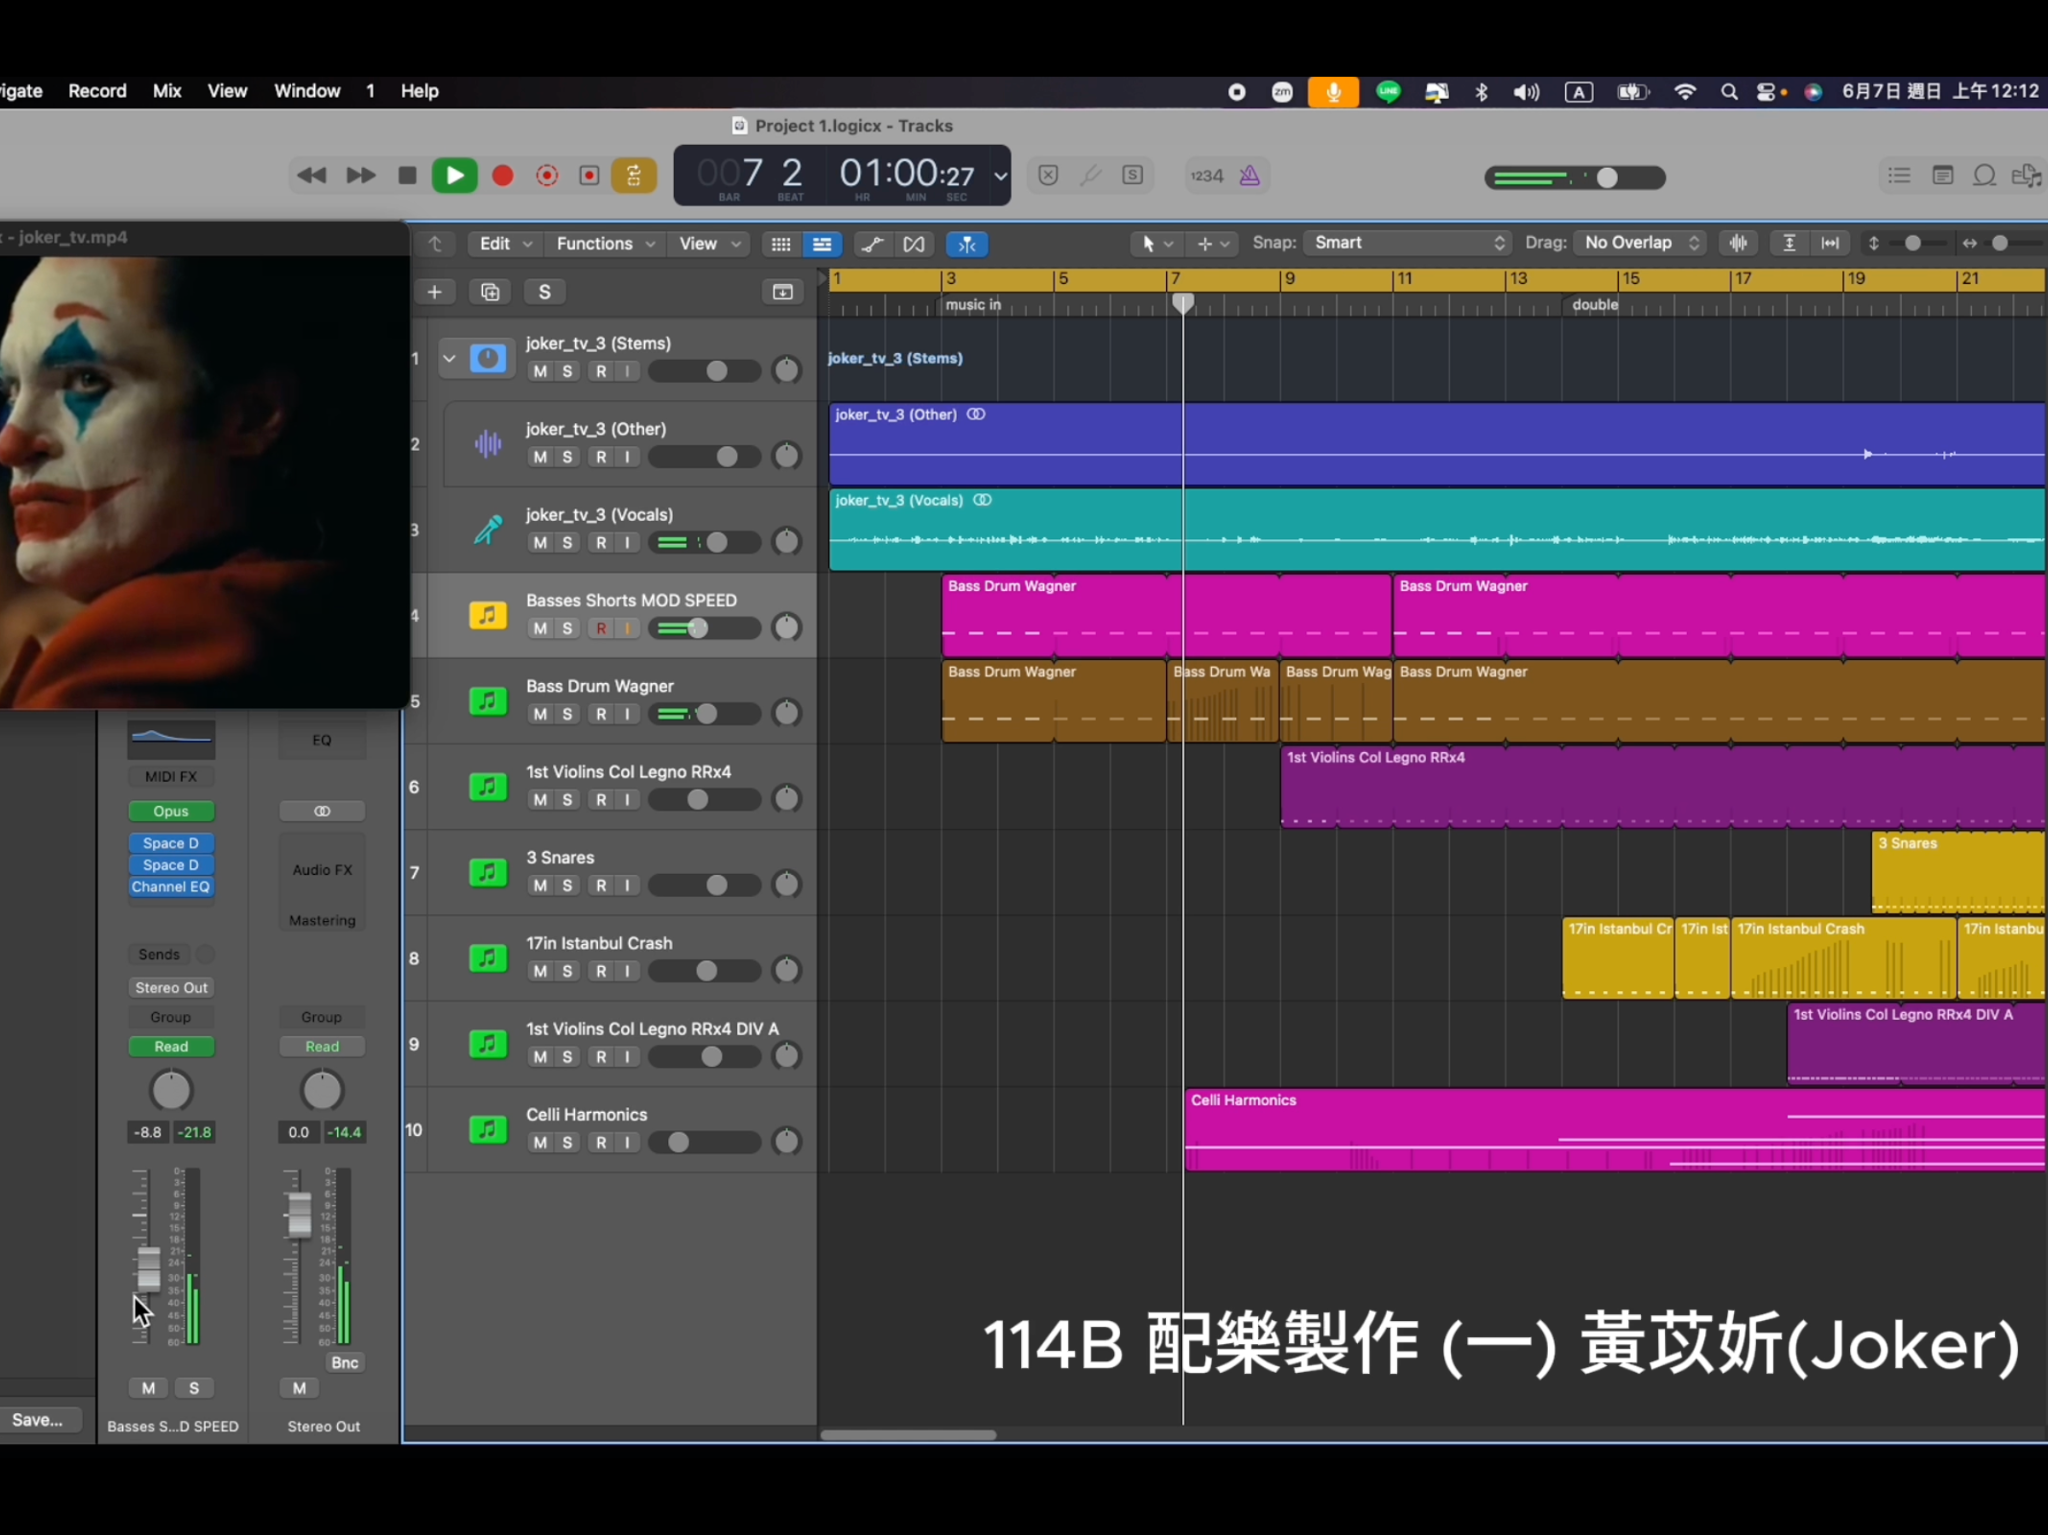
Task: Click the Global Tracks show/hide icon
Action: (x=783, y=292)
